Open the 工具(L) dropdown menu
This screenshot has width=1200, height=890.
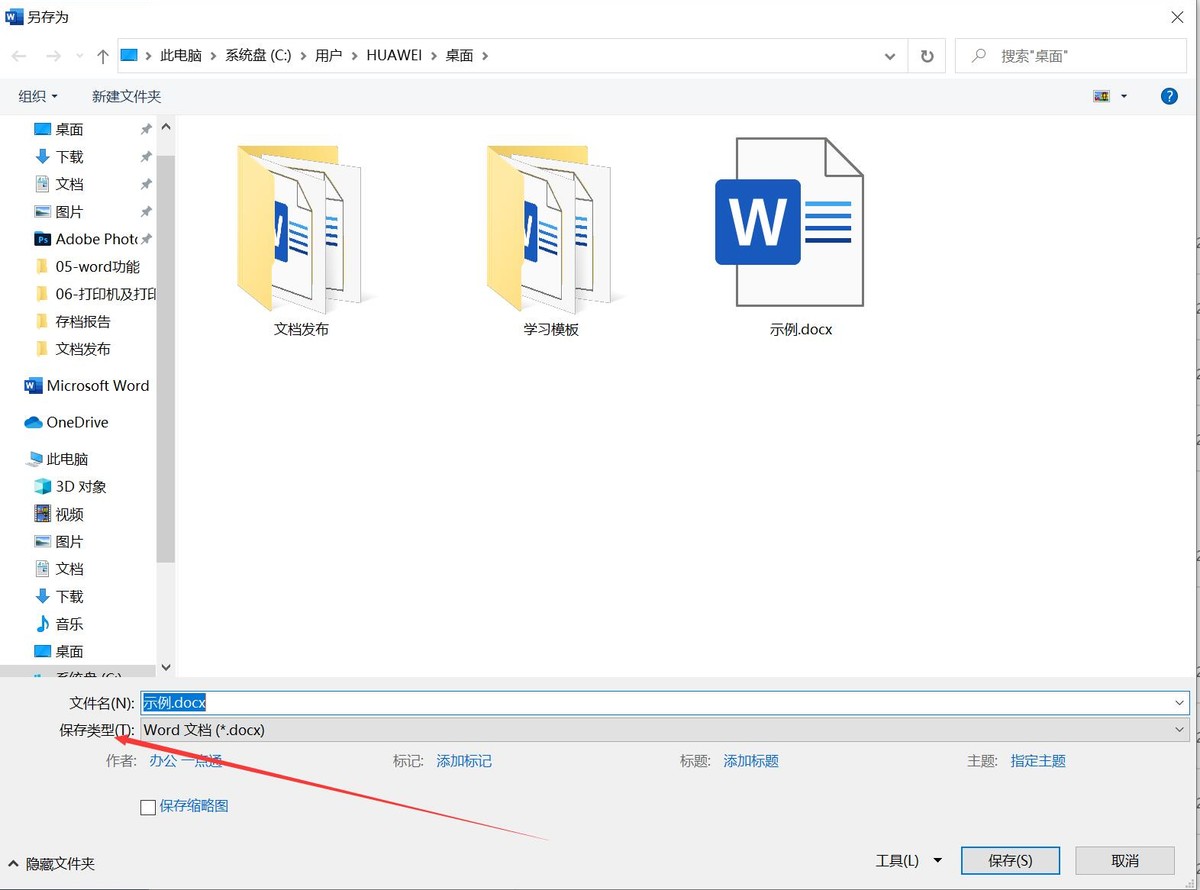(x=908, y=860)
